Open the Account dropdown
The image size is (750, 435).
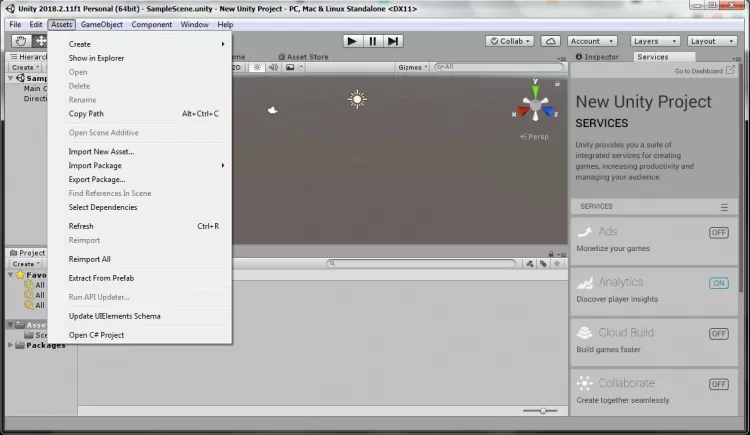pyautogui.click(x=592, y=41)
